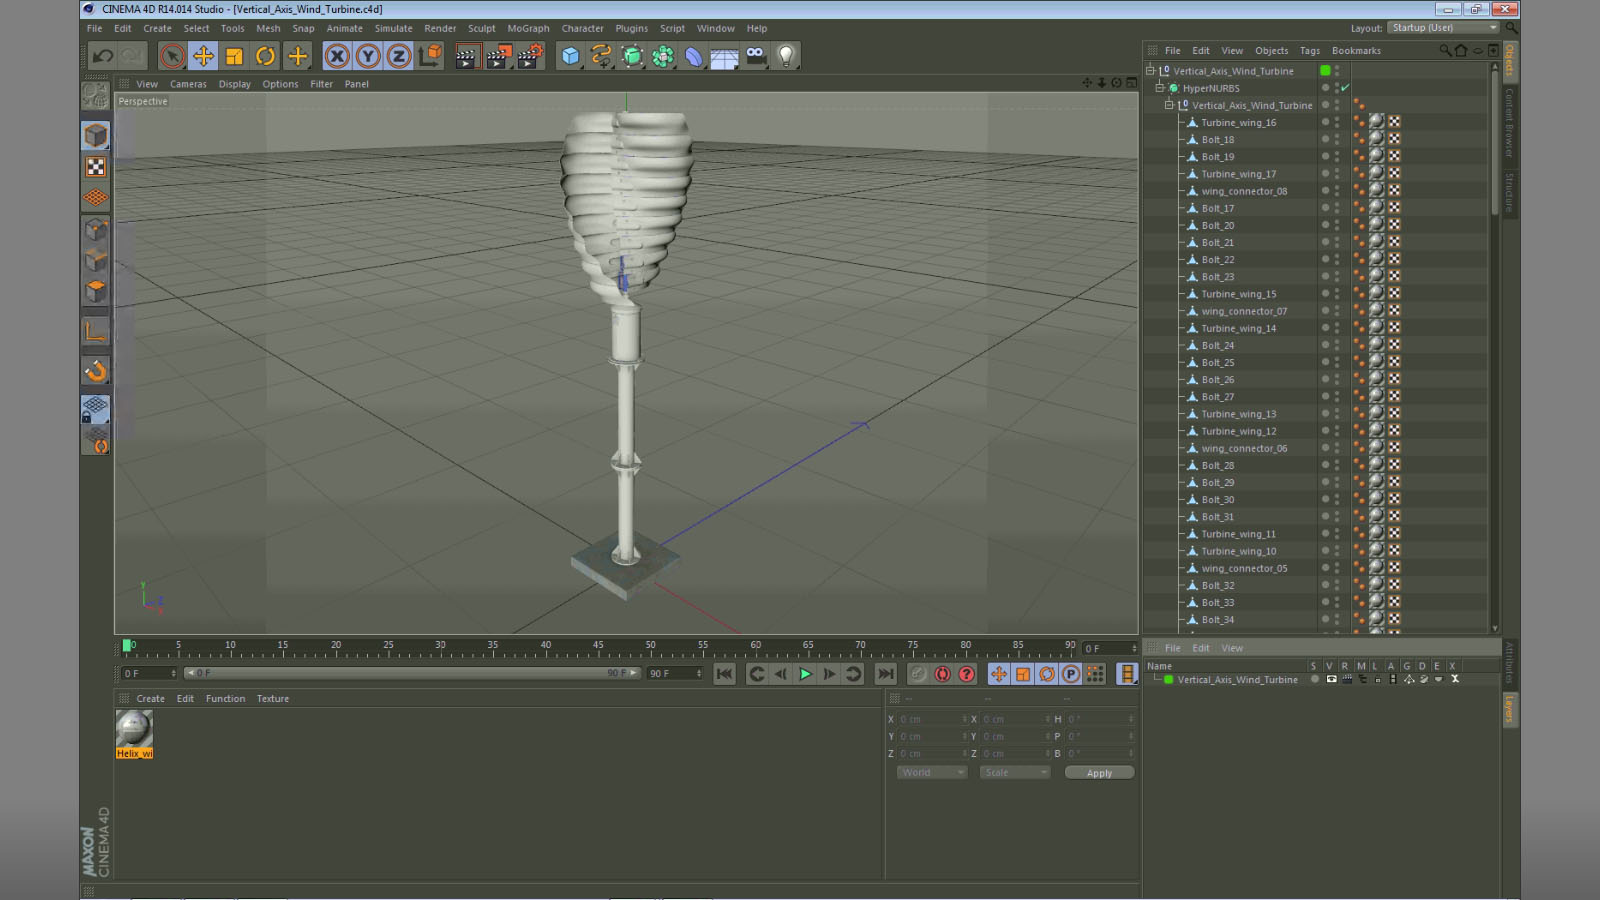This screenshot has width=1600, height=900.
Task: Open the floor environment objects icon
Action: 724,57
